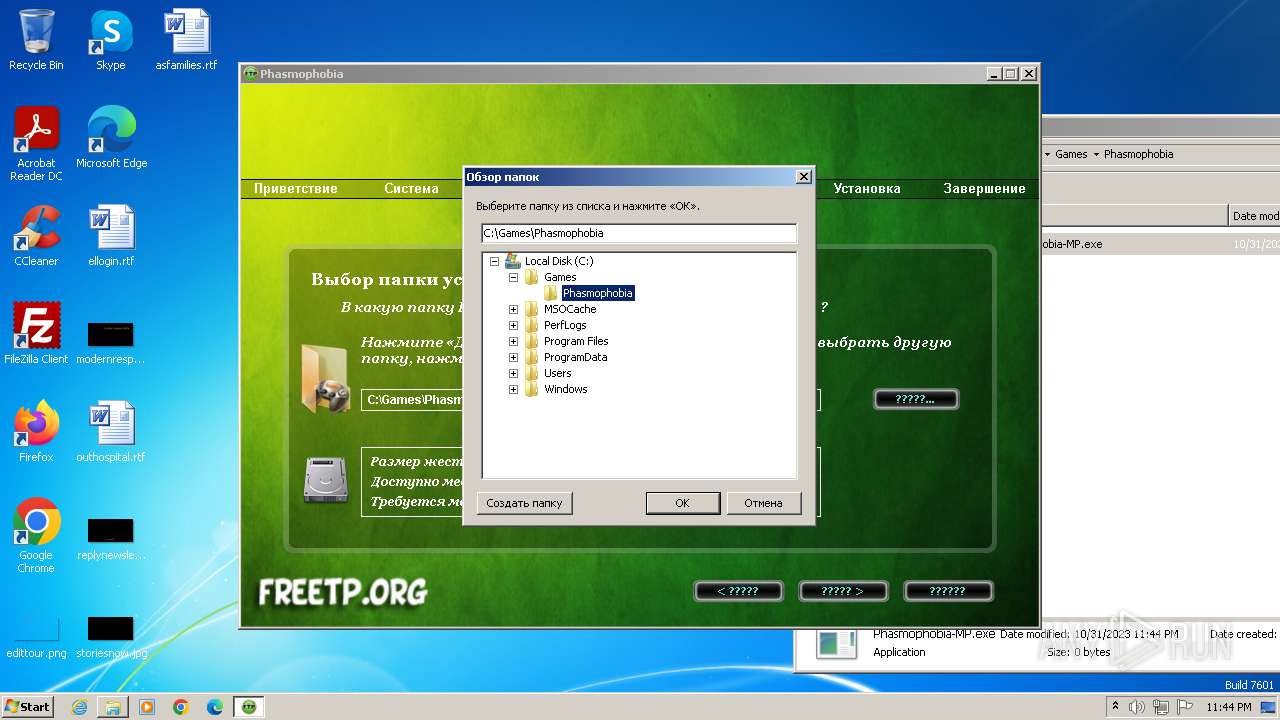This screenshot has height=720, width=1280.
Task: Open the asfamilies.rtf document icon
Action: tap(186, 40)
